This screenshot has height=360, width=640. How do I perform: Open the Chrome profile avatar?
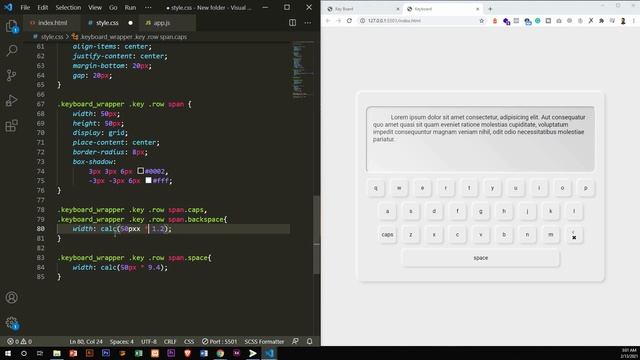click(623, 20)
